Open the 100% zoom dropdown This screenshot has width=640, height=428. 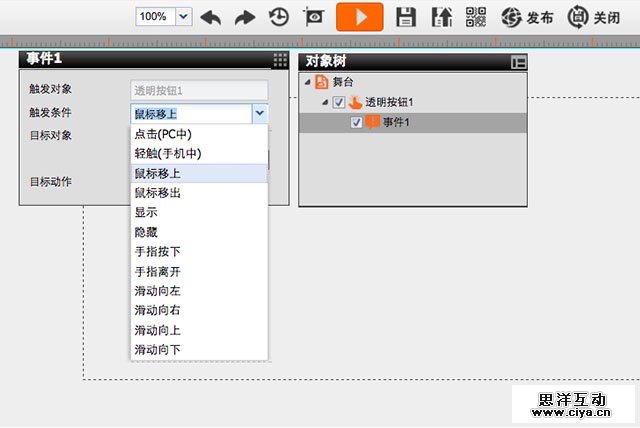[183, 17]
